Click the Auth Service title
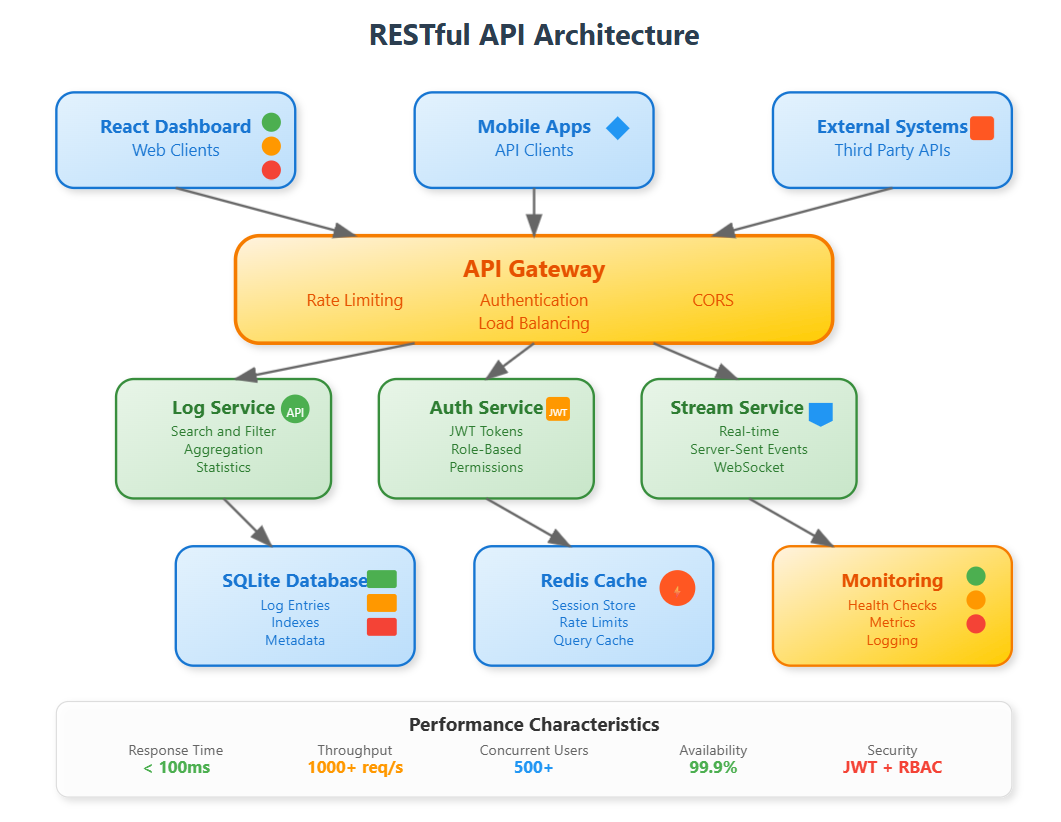1061x822 pixels. pyautogui.click(x=486, y=407)
